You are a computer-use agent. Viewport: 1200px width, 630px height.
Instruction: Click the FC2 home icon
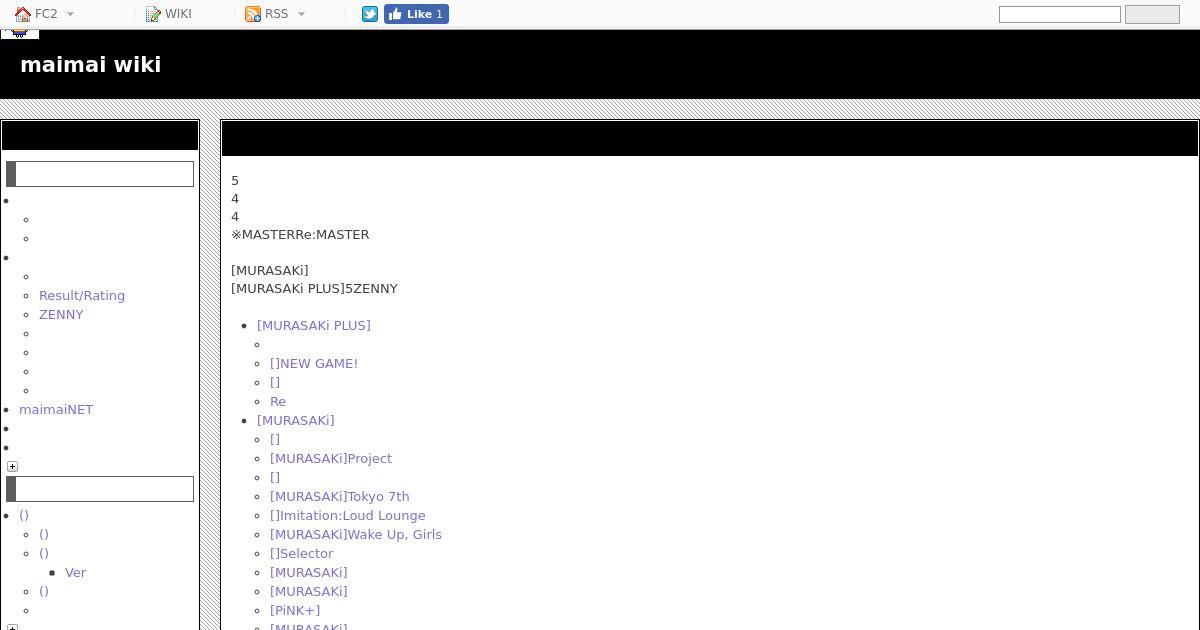[x=23, y=14]
